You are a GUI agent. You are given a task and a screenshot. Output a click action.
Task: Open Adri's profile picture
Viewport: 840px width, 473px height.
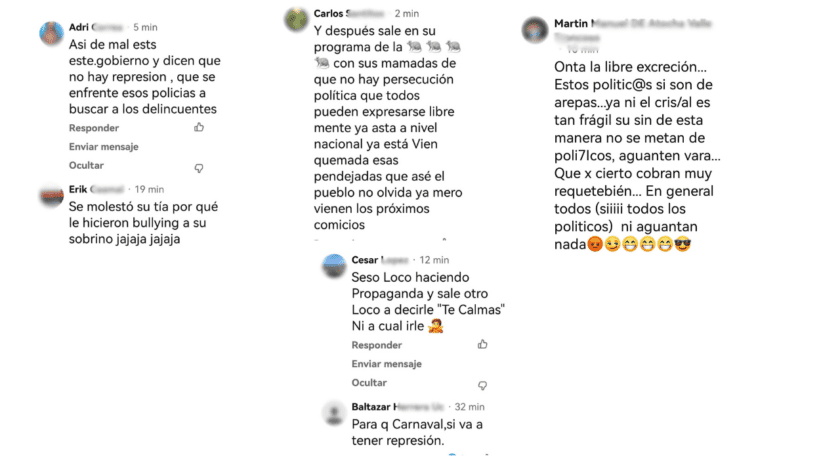point(52,33)
